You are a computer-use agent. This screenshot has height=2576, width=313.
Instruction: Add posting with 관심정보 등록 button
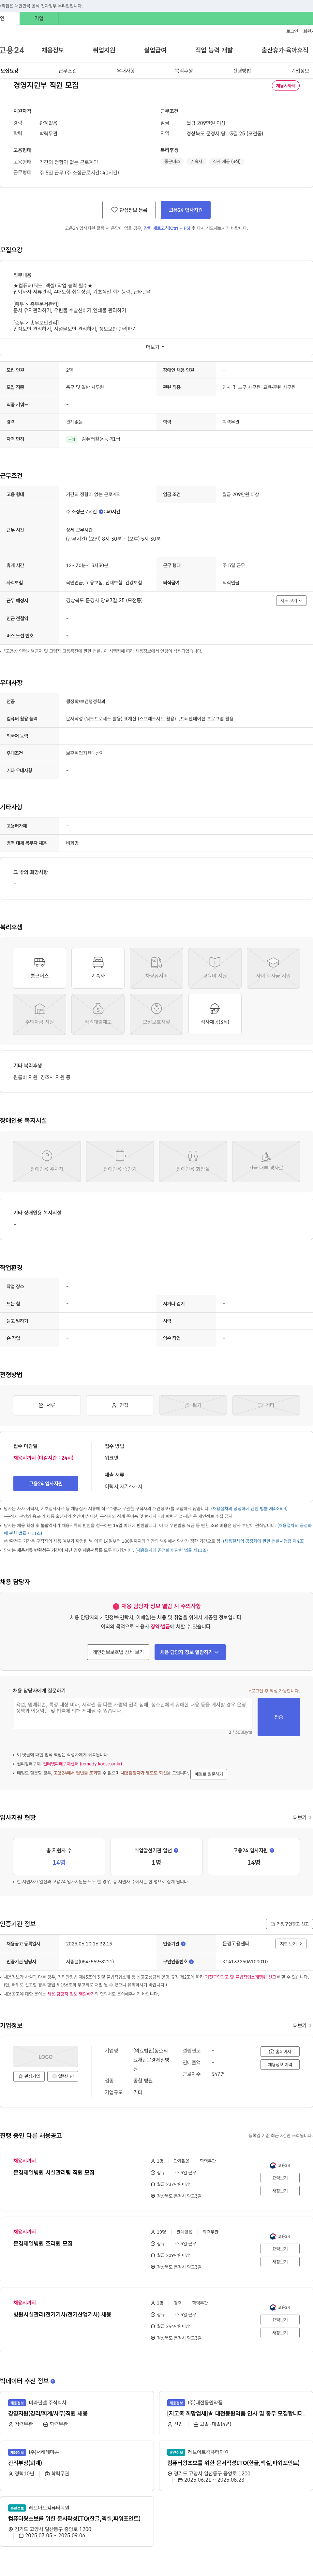[x=129, y=210]
